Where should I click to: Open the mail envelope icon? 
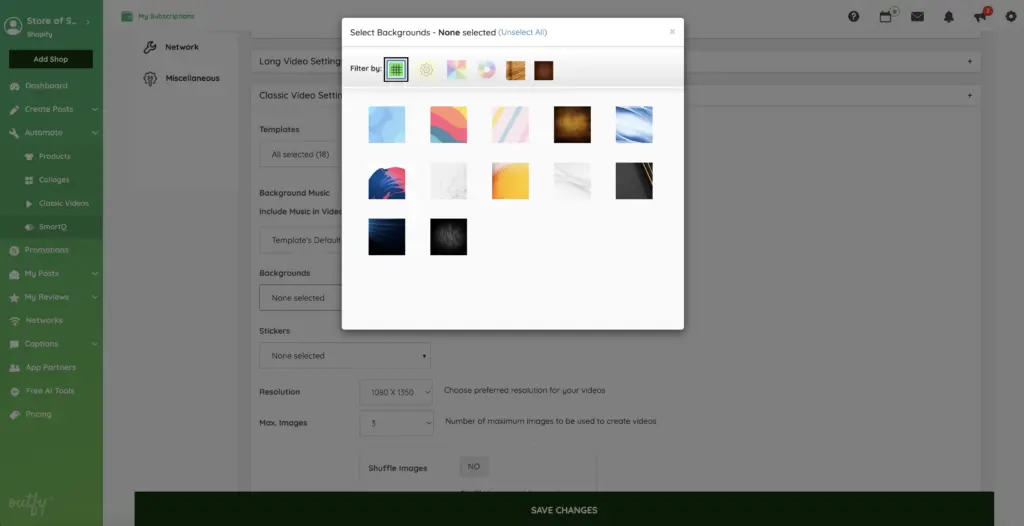click(917, 16)
